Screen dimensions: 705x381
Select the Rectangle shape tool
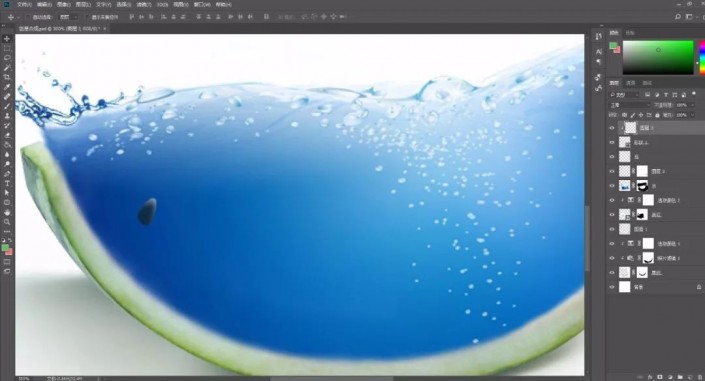click(x=7, y=203)
